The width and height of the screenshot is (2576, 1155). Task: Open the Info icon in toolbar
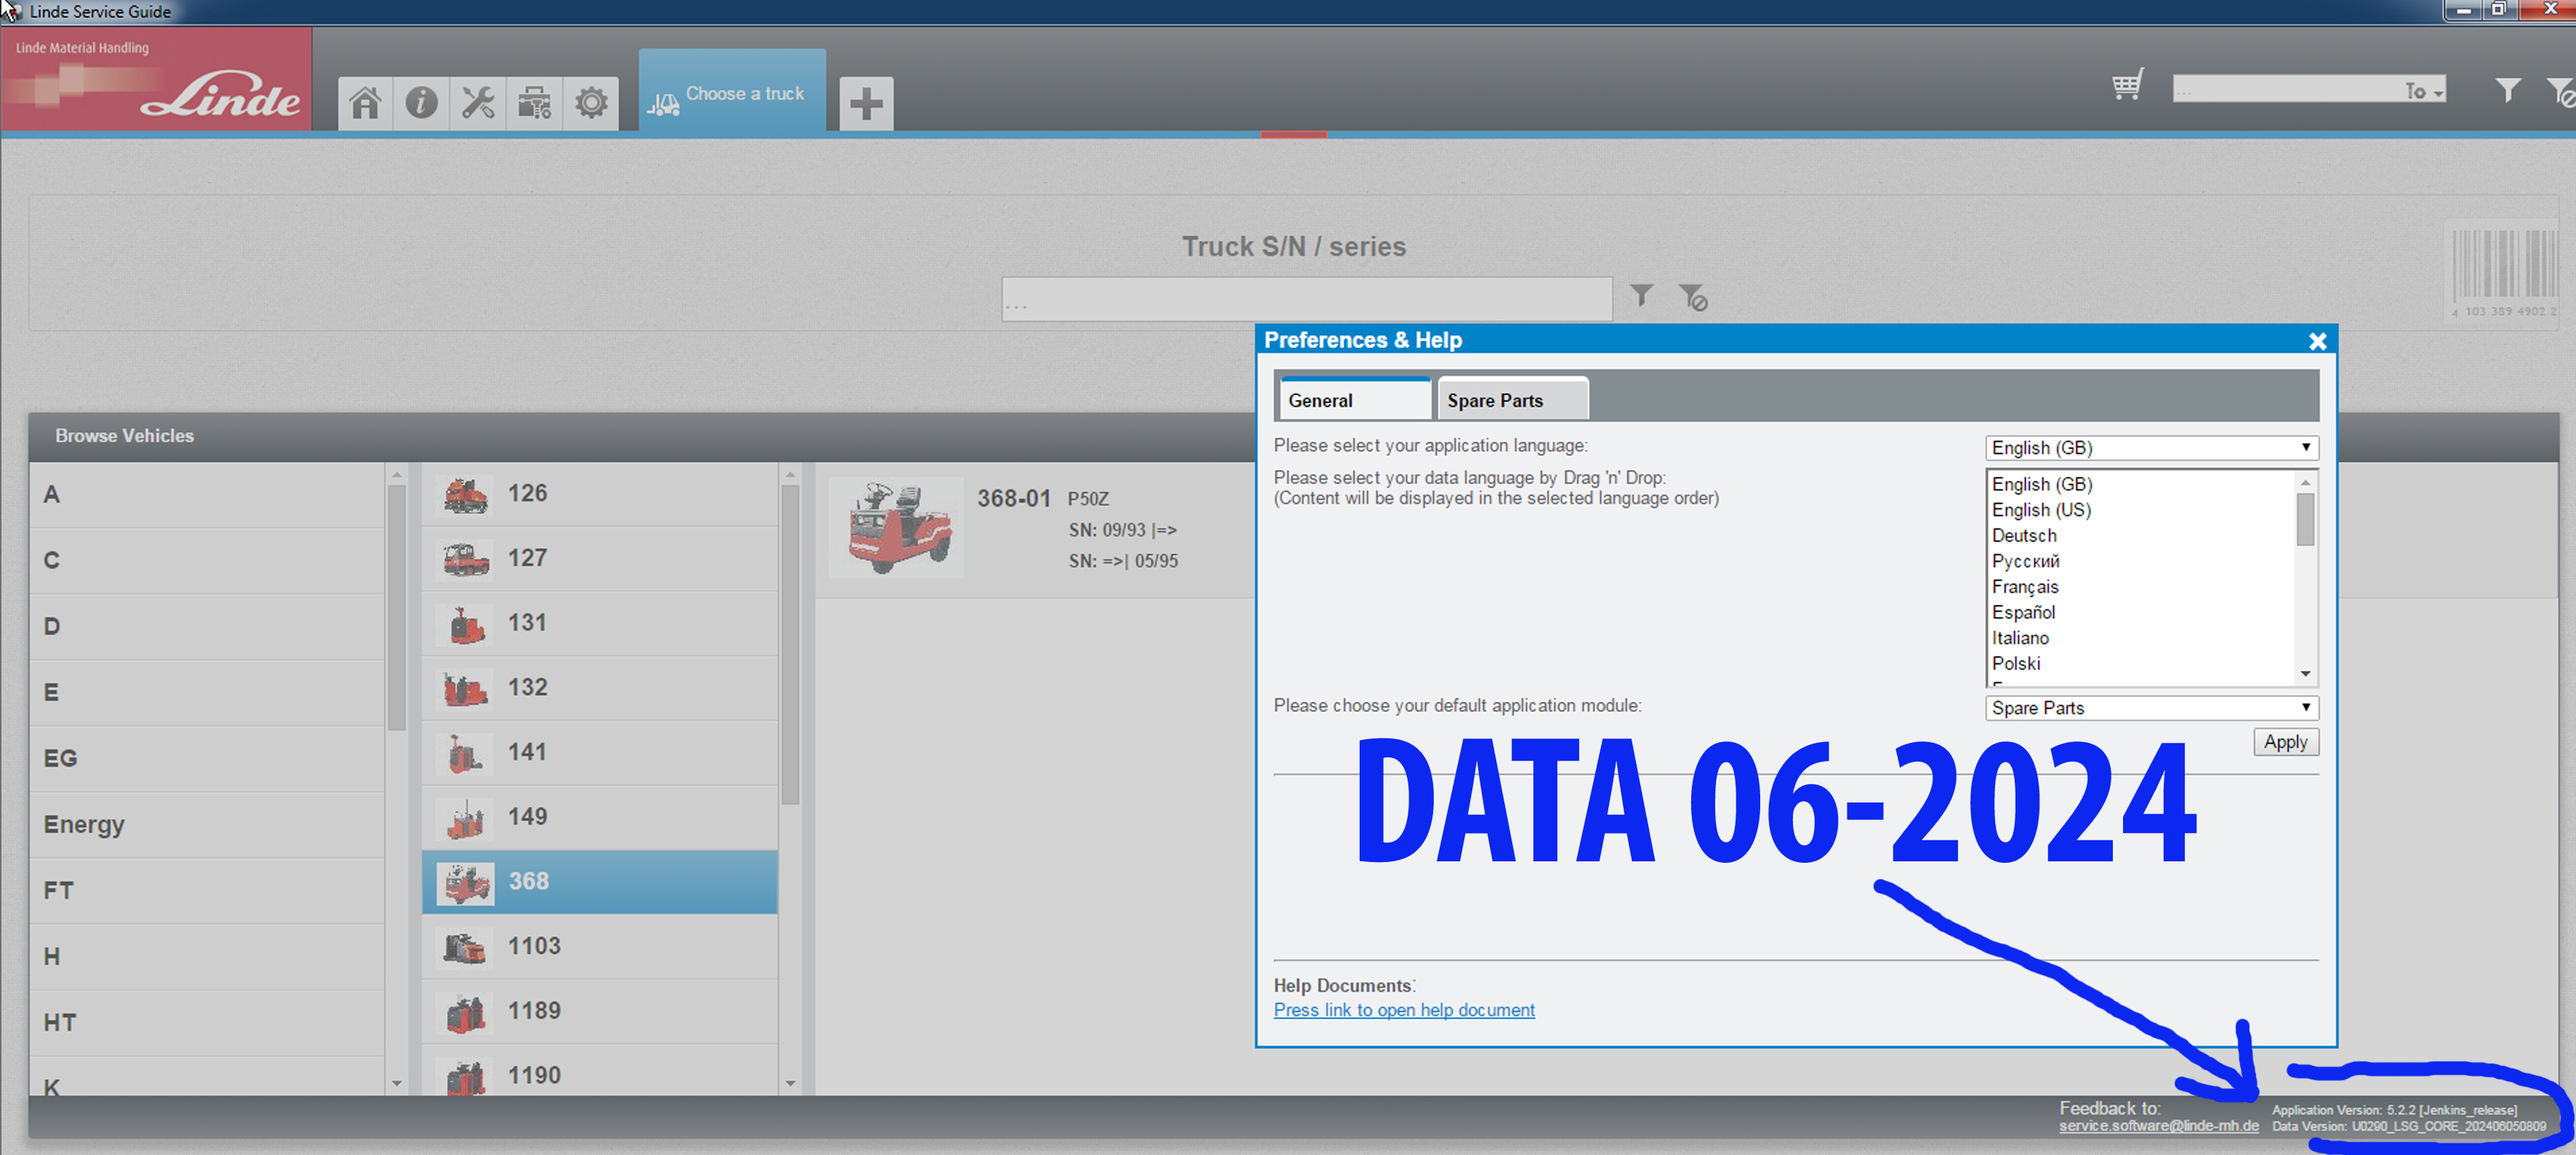pos(421,103)
